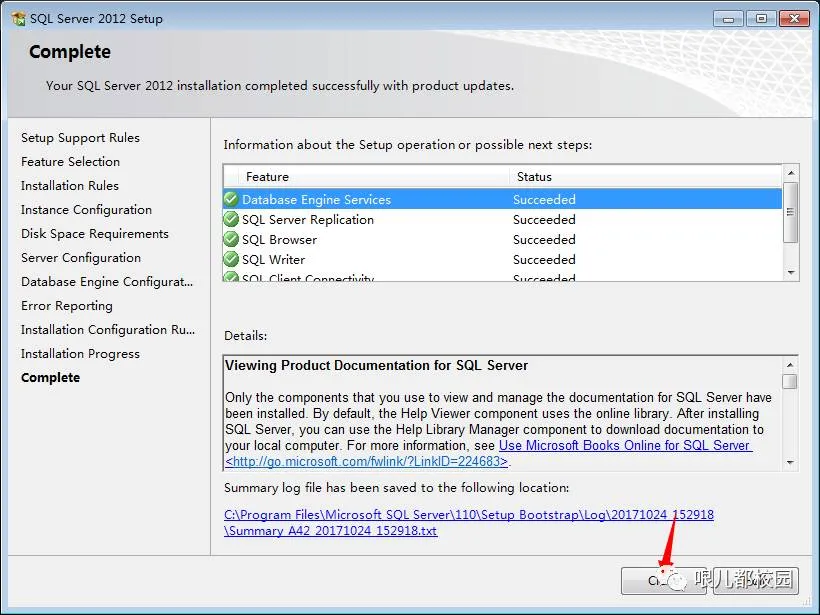Click the SQL Writer success checkmark icon

[231, 259]
